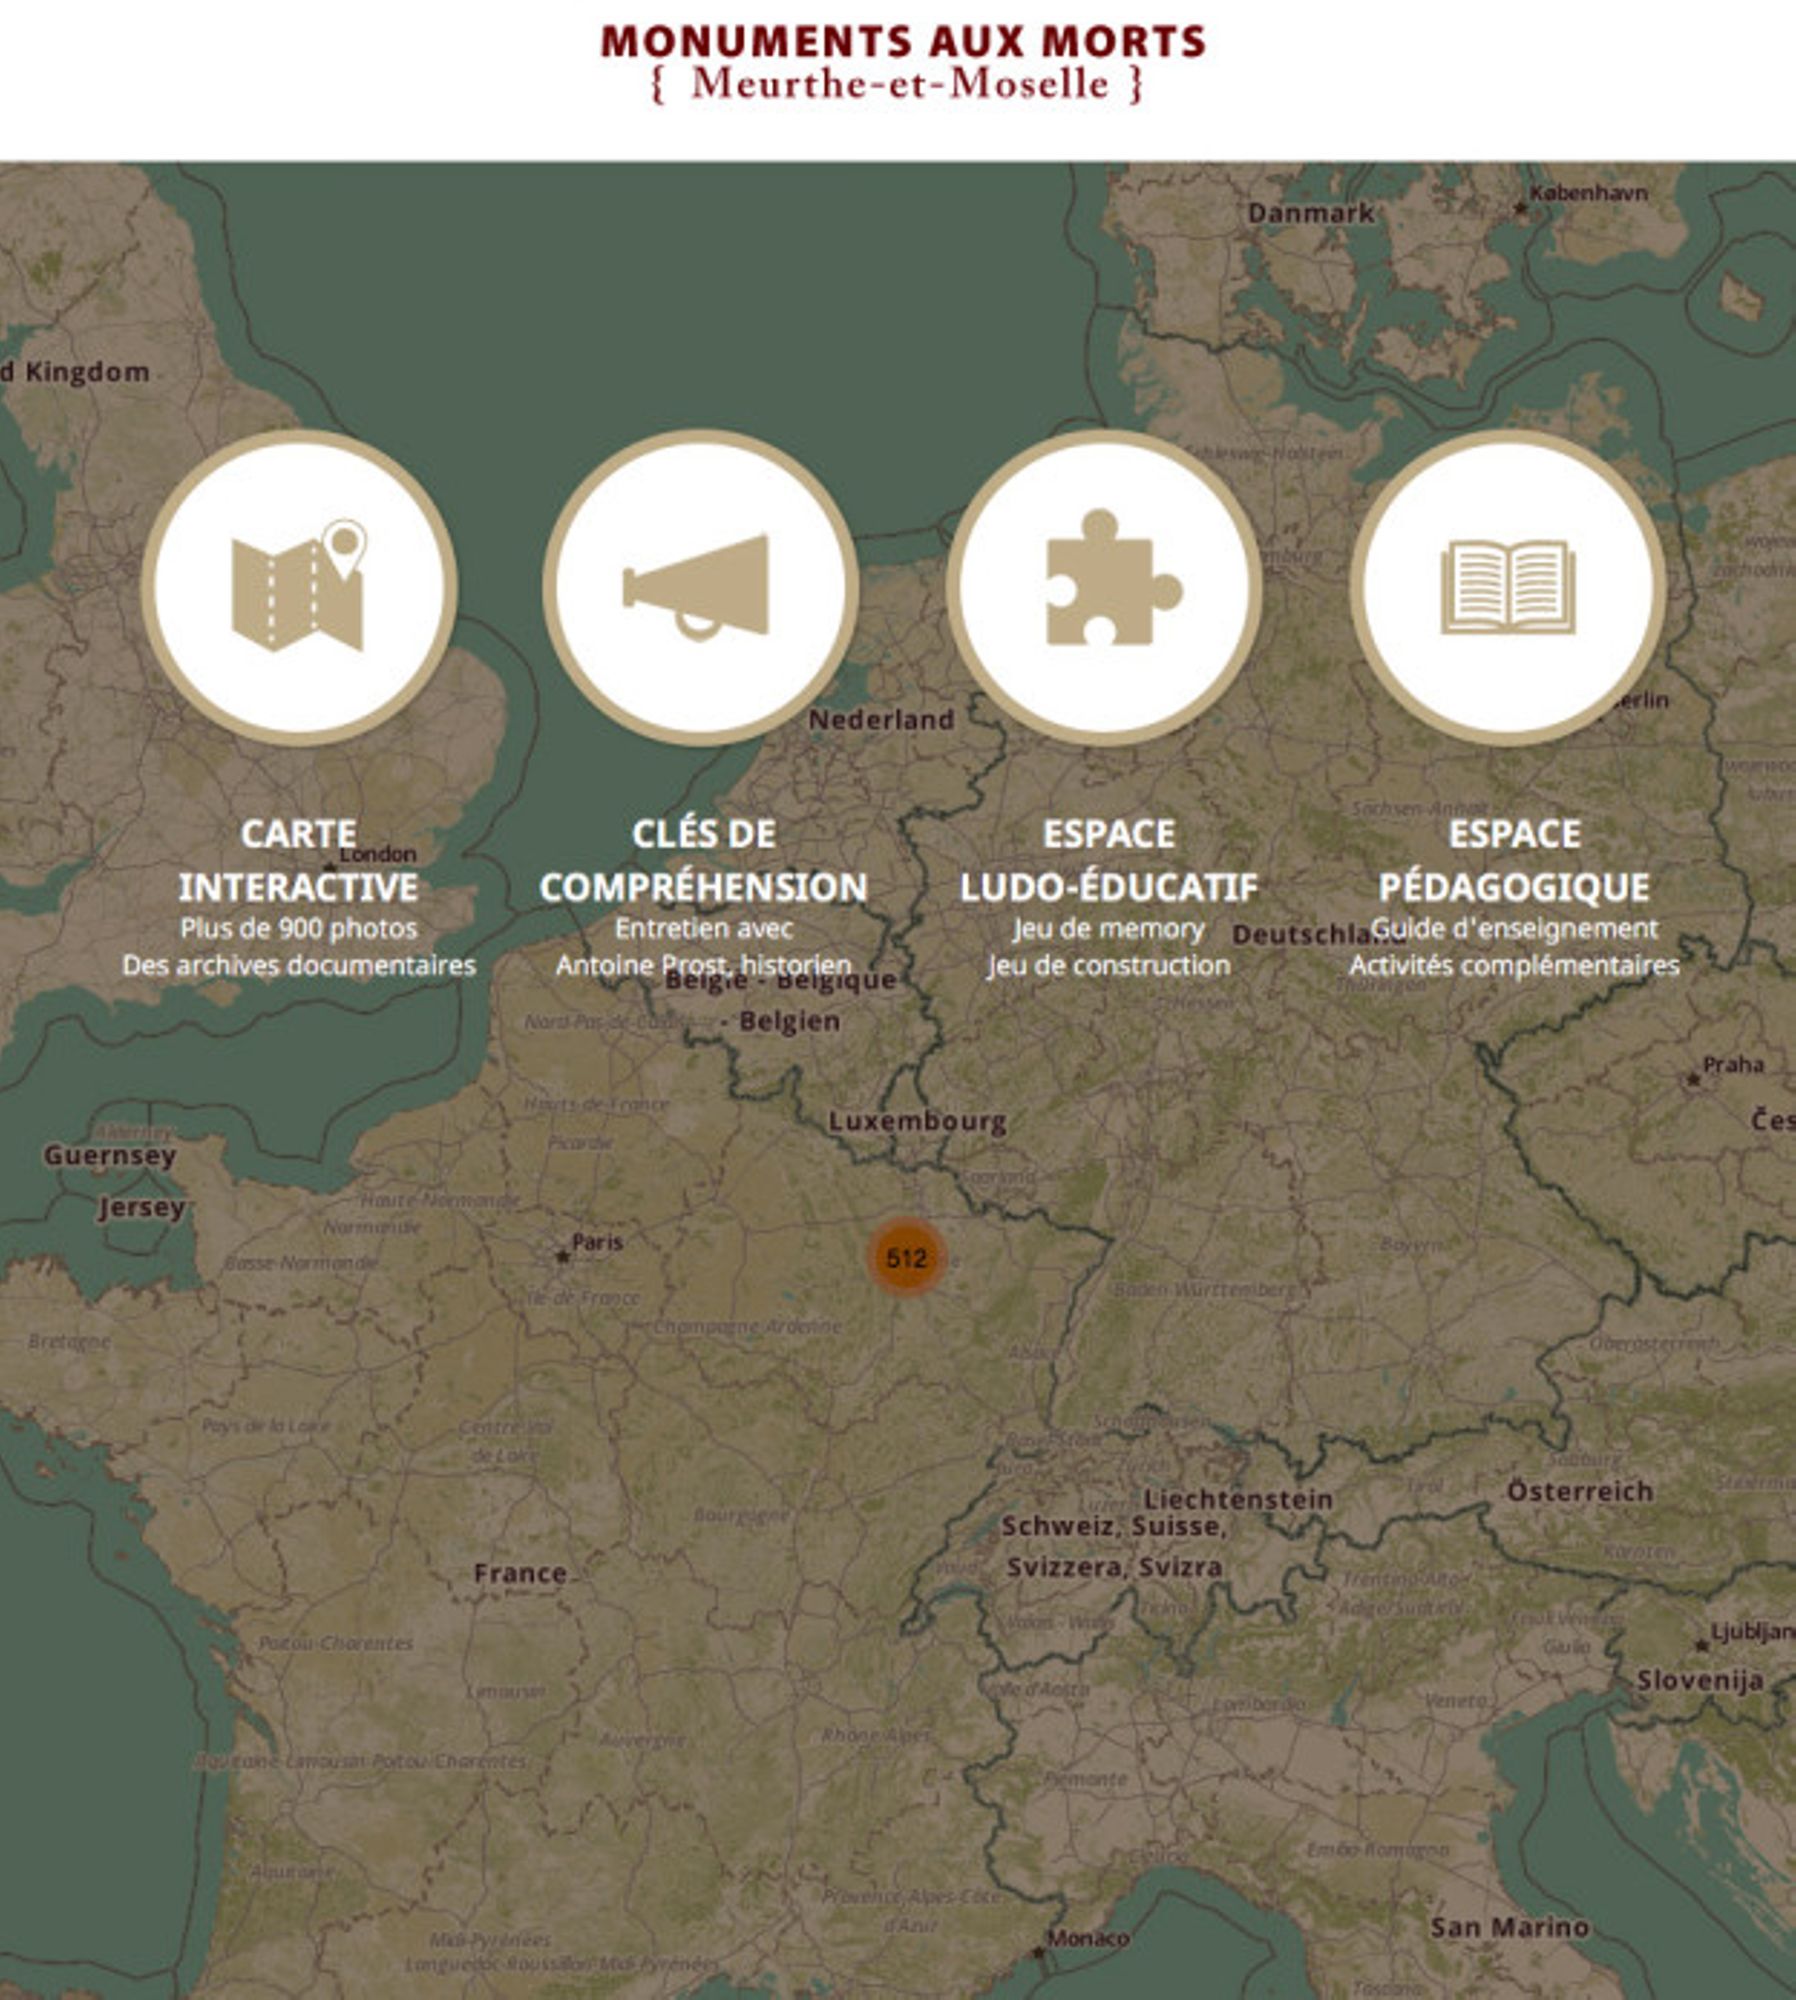Click the Monuments aux Morts title
Image resolution: width=1796 pixels, height=2000 pixels.
click(x=898, y=44)
